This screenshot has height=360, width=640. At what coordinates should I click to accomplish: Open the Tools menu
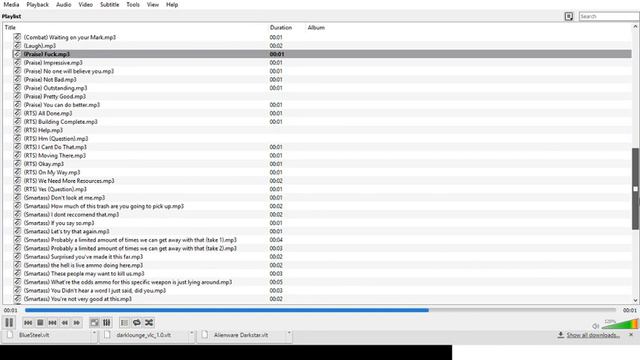(x=133, y=4)
